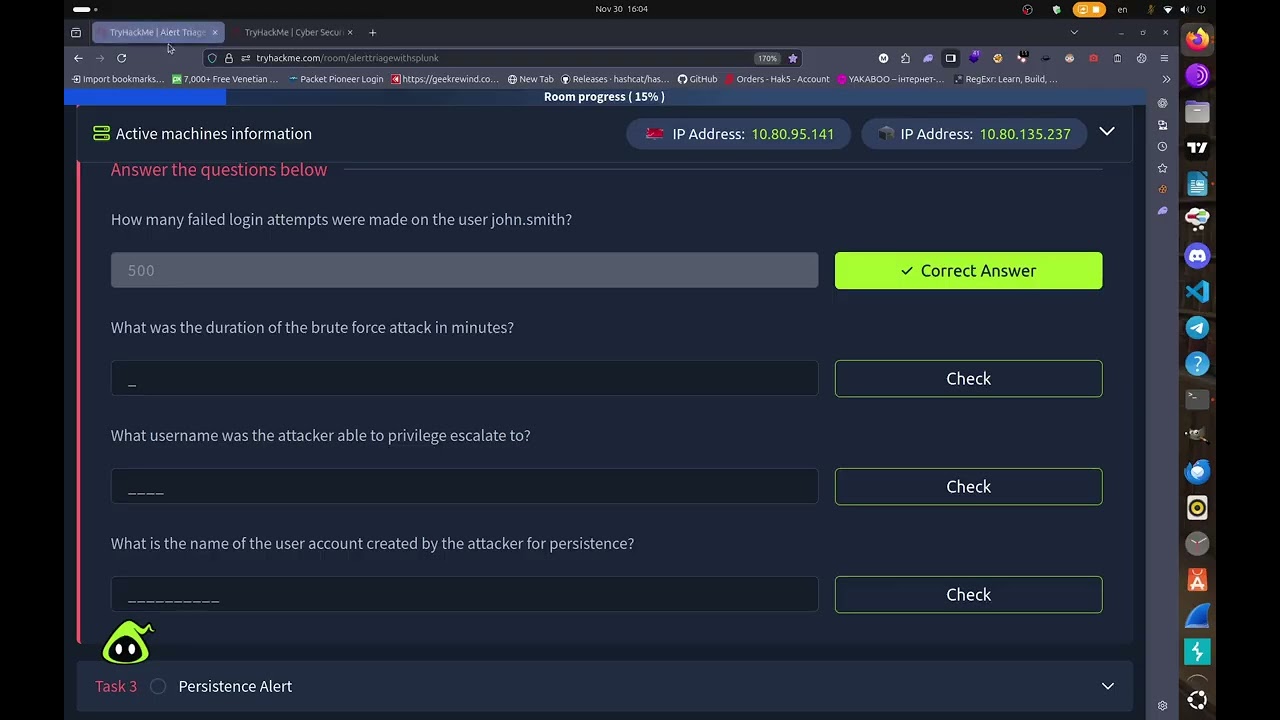Click the green TryHackMe mascot icon
Viewport: 1280px width, 720px height.
[x=127, y=643]
